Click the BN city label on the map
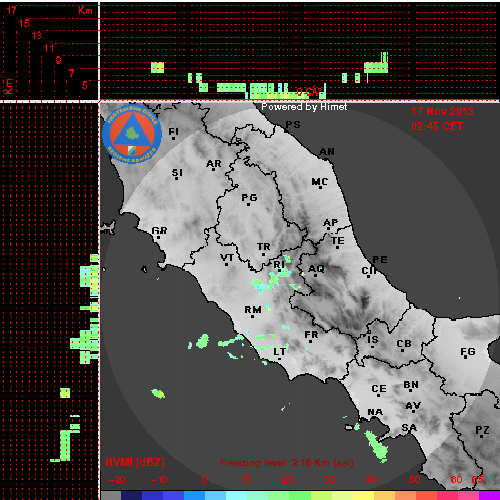 pyautogui.click(x=411, y=385)
